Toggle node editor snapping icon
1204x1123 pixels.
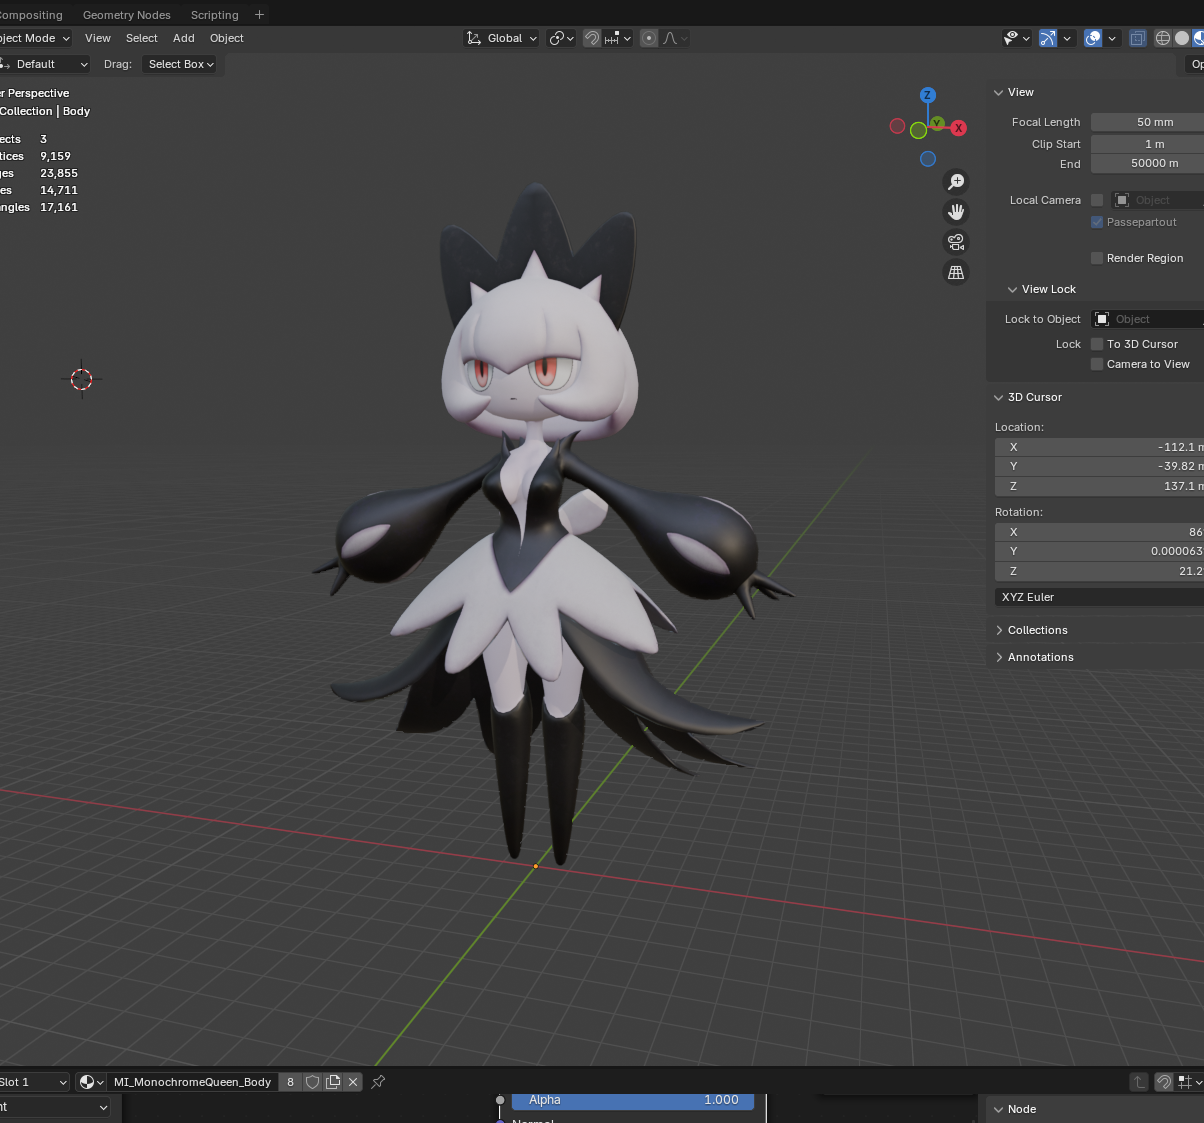pos(1164,1082)
